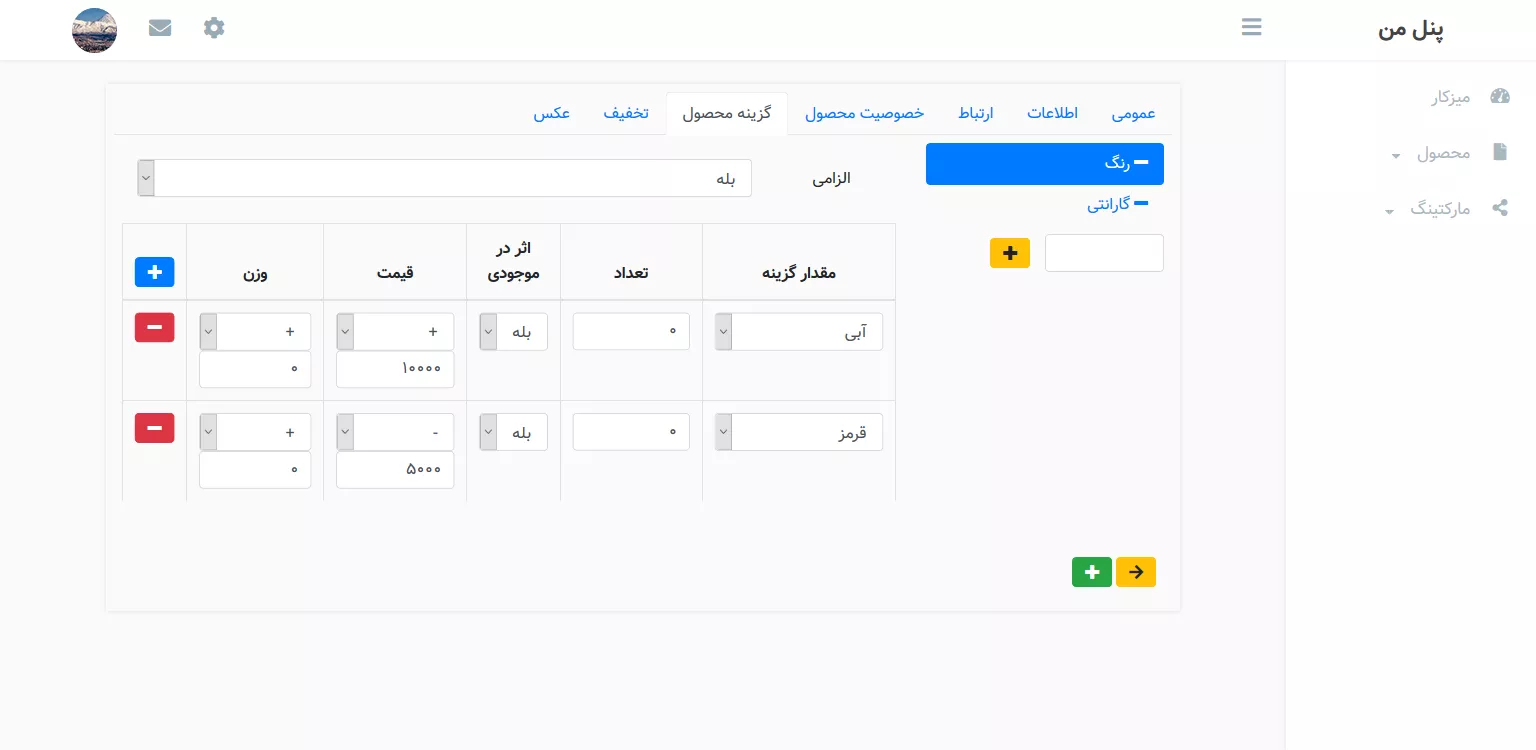Expand the محصول sidebar menu
Image resolution: width=1536 pixels, height=750 pixels.
point(1442,153)
